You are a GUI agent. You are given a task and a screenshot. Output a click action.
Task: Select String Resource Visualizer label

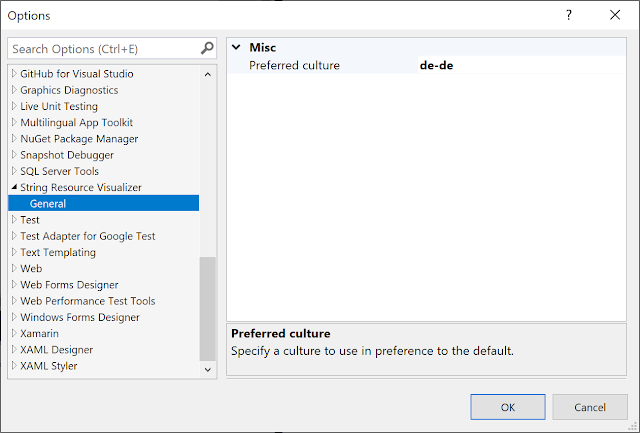pos(81,187)
